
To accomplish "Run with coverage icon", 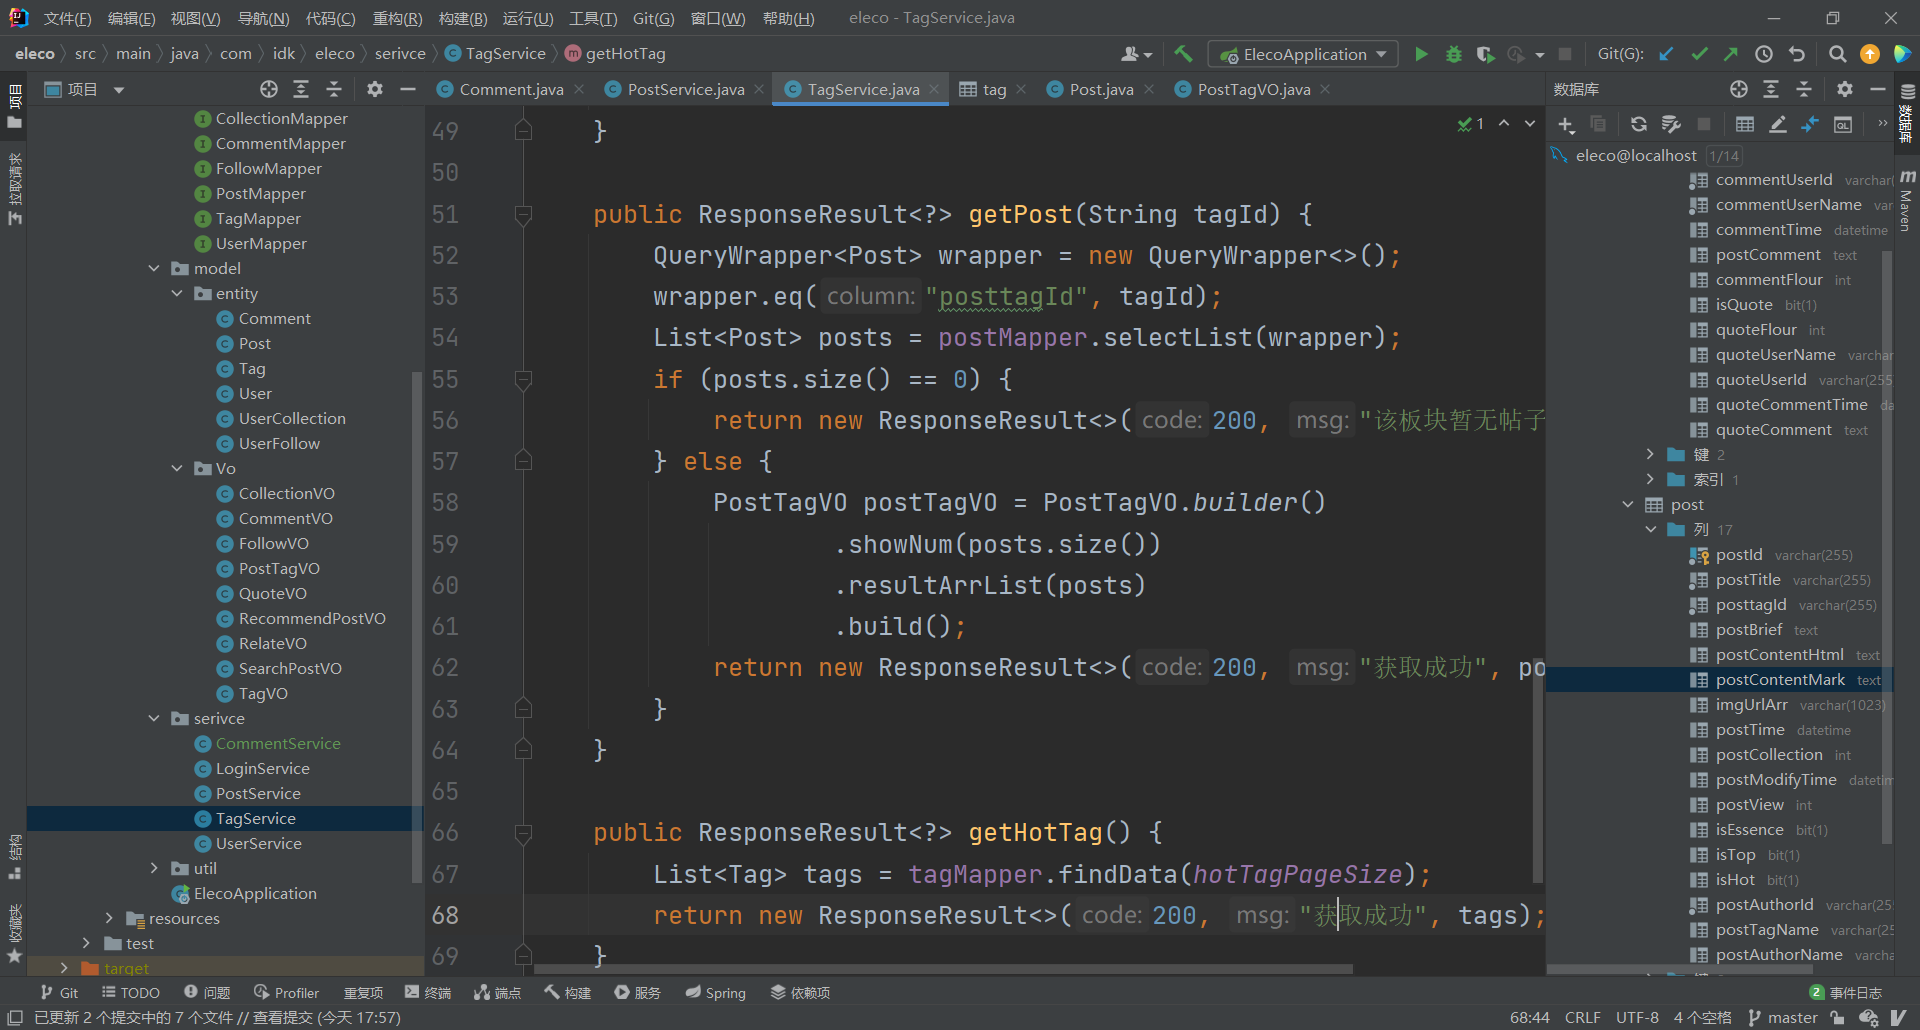I will pyautogui.click(x=1486, y=54).
